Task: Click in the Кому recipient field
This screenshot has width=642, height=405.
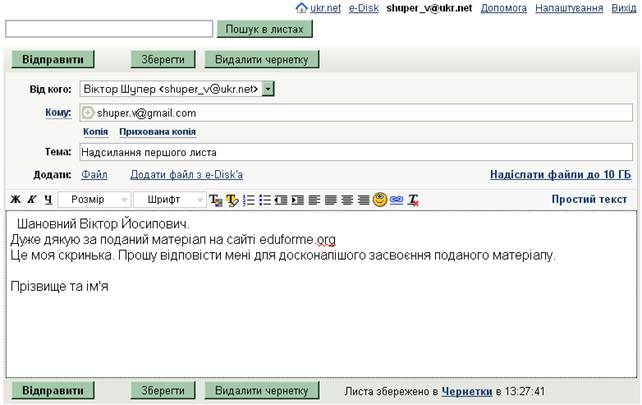Action: click(x=356, y=113)
